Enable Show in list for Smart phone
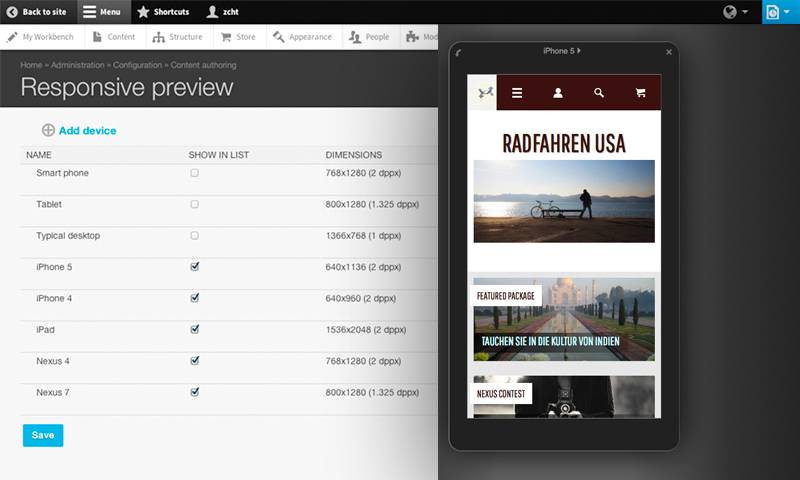The width and height of the screenshot is (800, 480). (x=194, y=173)
